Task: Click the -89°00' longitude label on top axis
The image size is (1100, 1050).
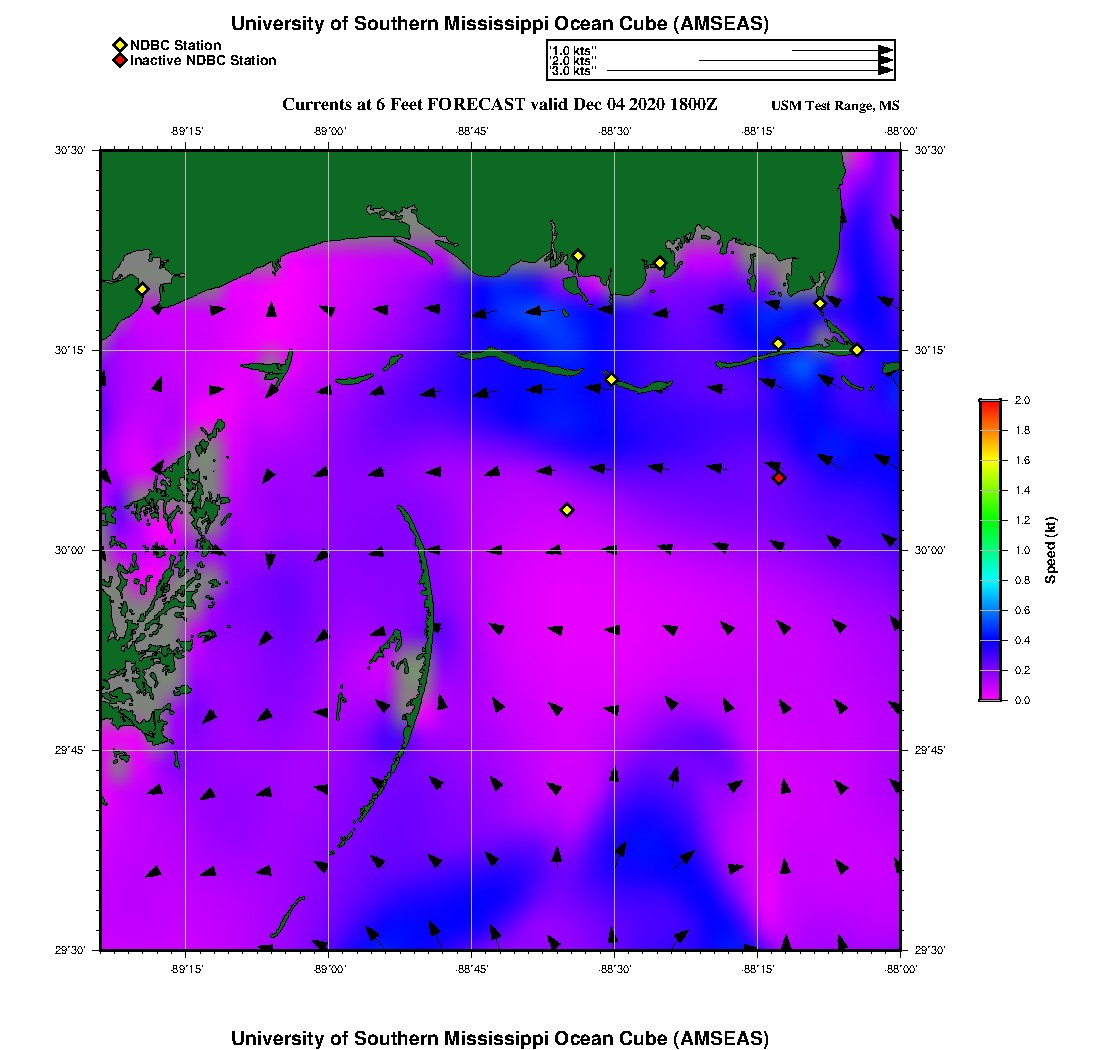Action: pyautogui.click(x=329, y=131)
